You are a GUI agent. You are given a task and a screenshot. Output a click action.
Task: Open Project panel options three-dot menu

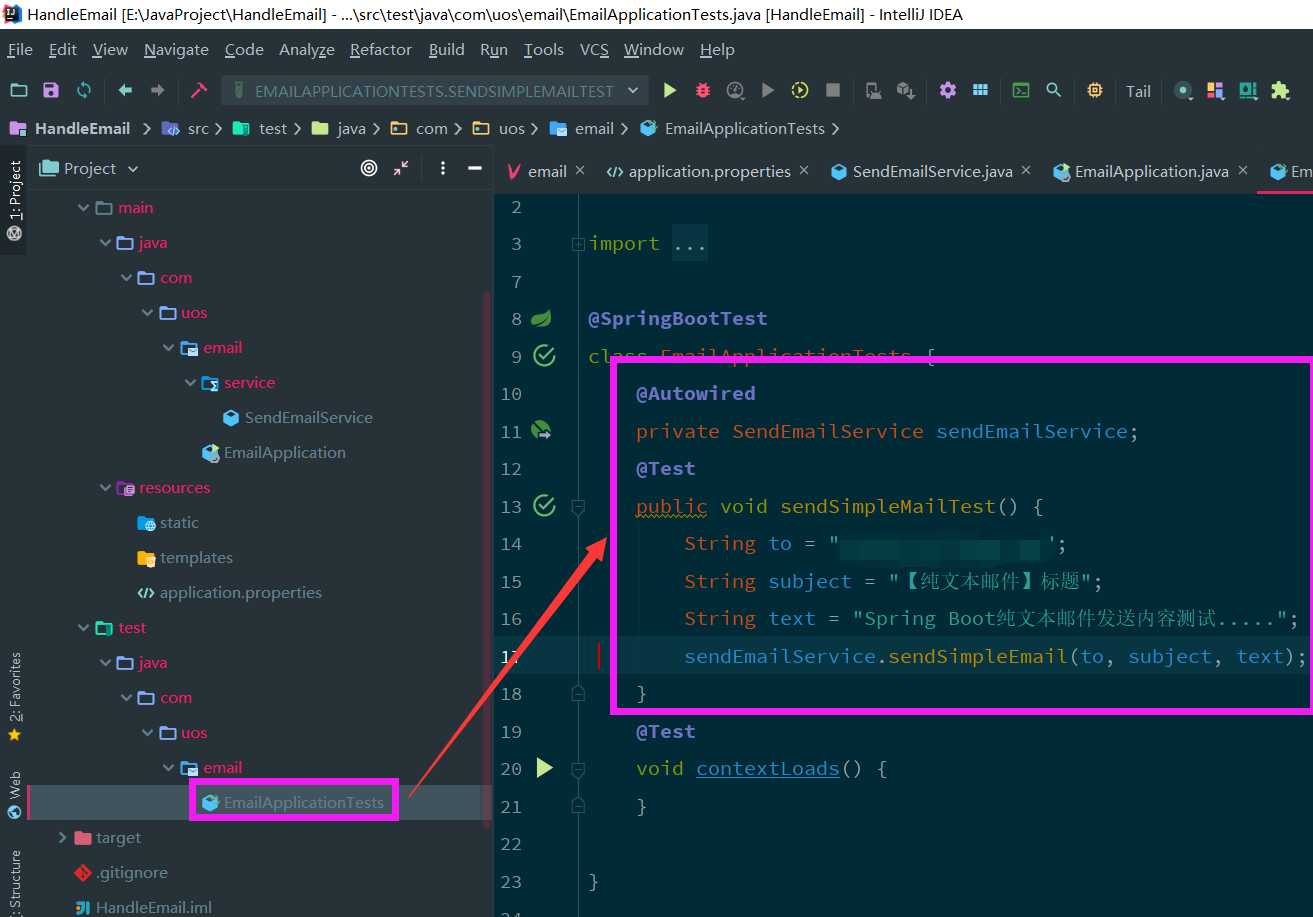coord(443,168)
